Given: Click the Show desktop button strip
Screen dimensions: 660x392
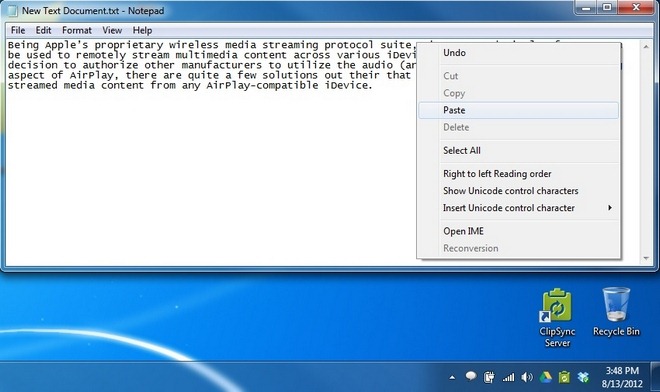Looking at the screenshot, I should tap(656, 377).
